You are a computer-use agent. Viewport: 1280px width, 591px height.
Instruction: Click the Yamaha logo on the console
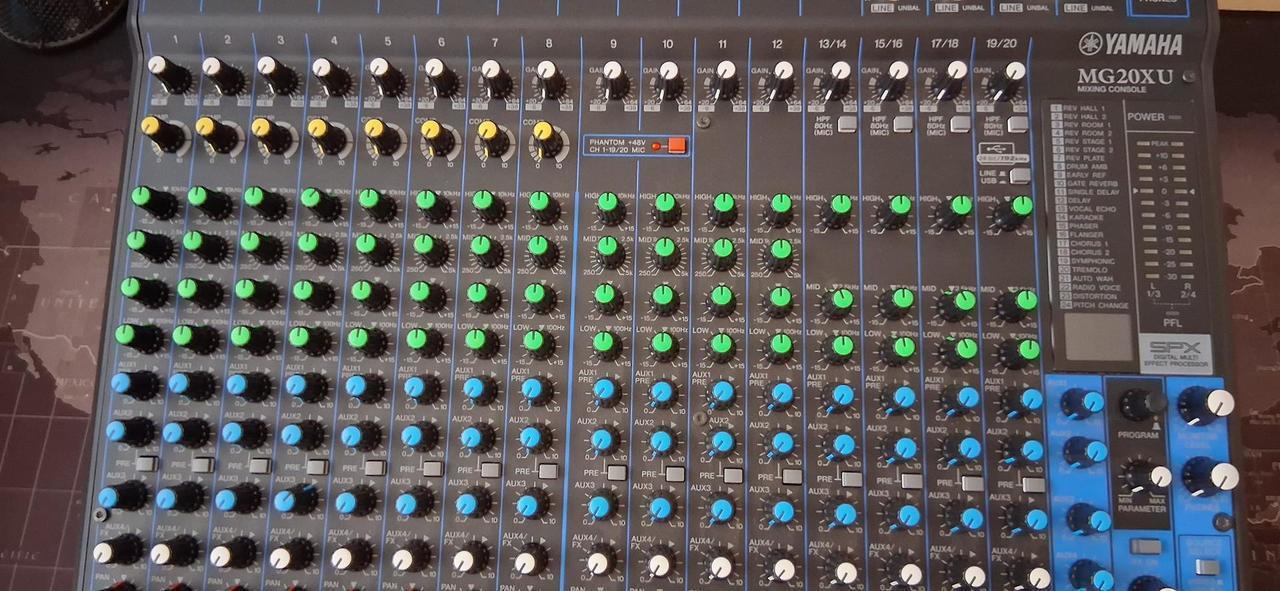coord(1130,44)
